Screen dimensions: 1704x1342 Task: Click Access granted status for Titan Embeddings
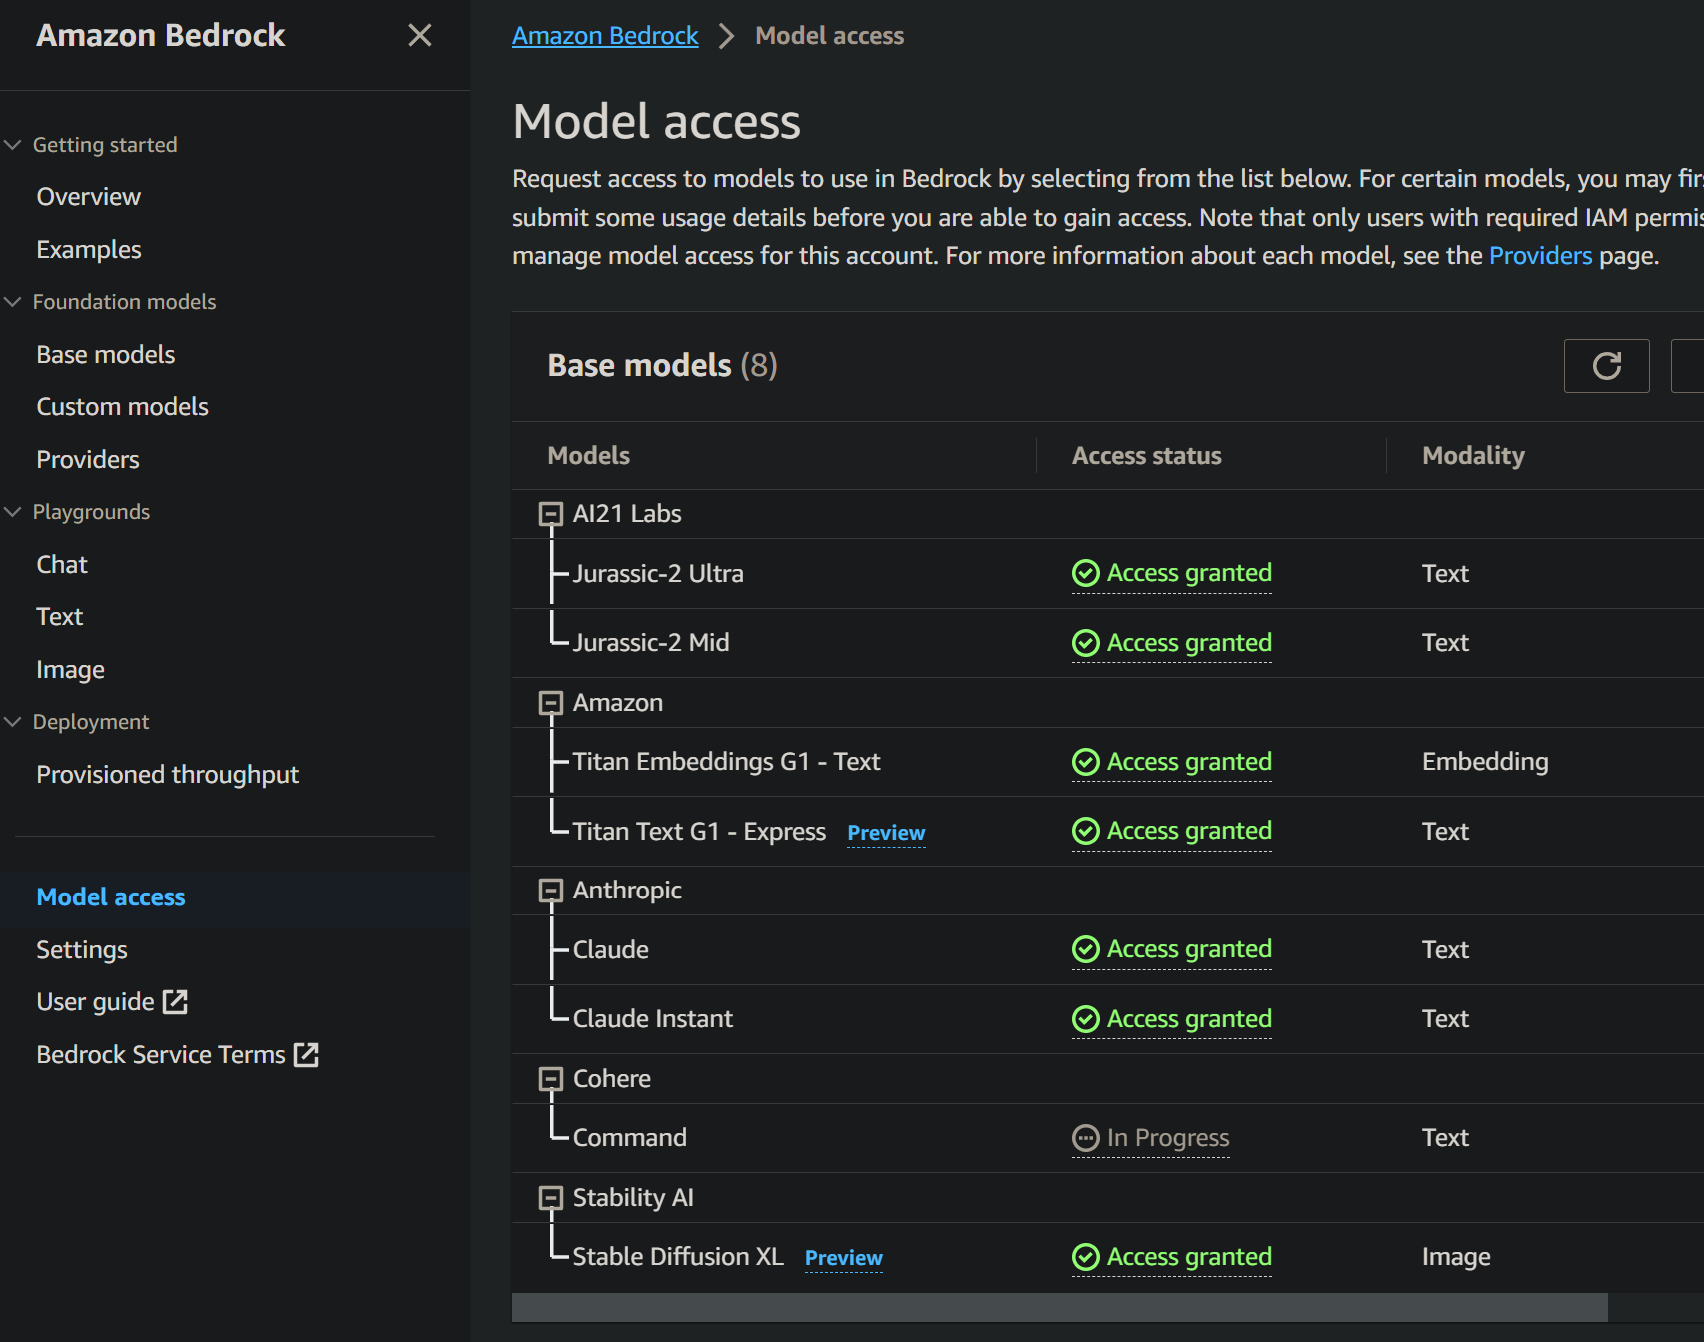[x=1172, y=762]
